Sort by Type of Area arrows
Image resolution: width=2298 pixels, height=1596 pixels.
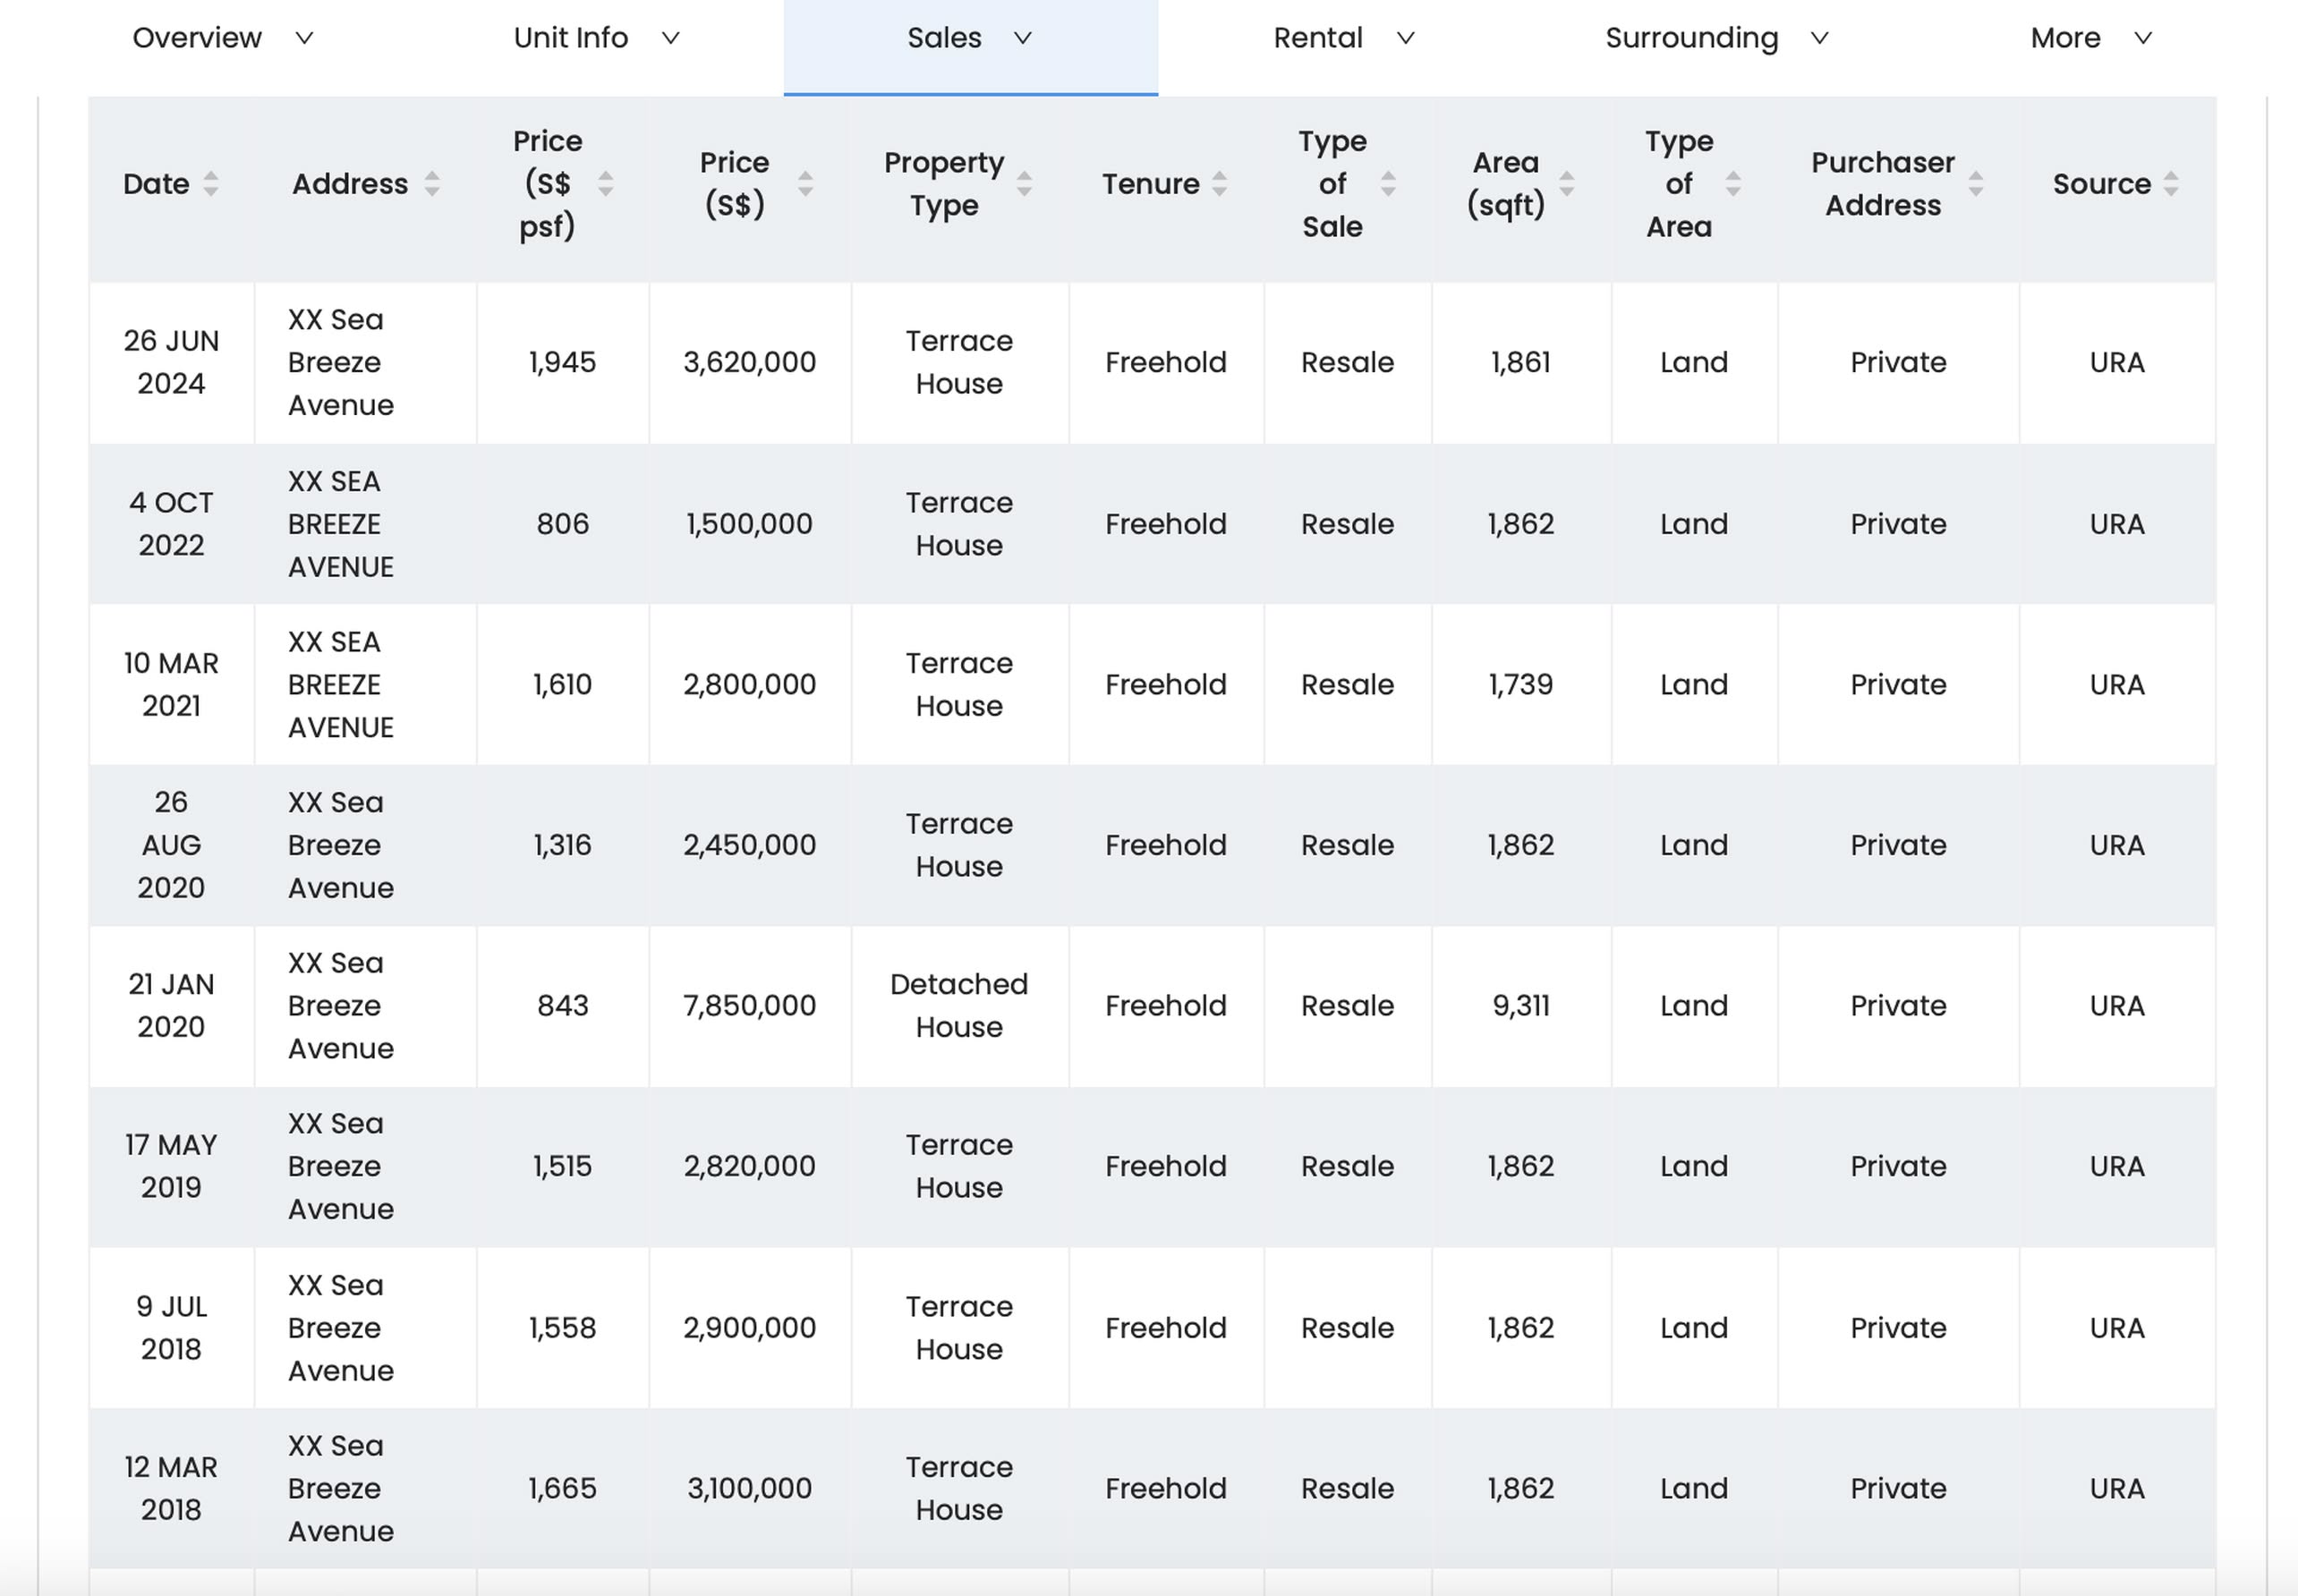1733,184
